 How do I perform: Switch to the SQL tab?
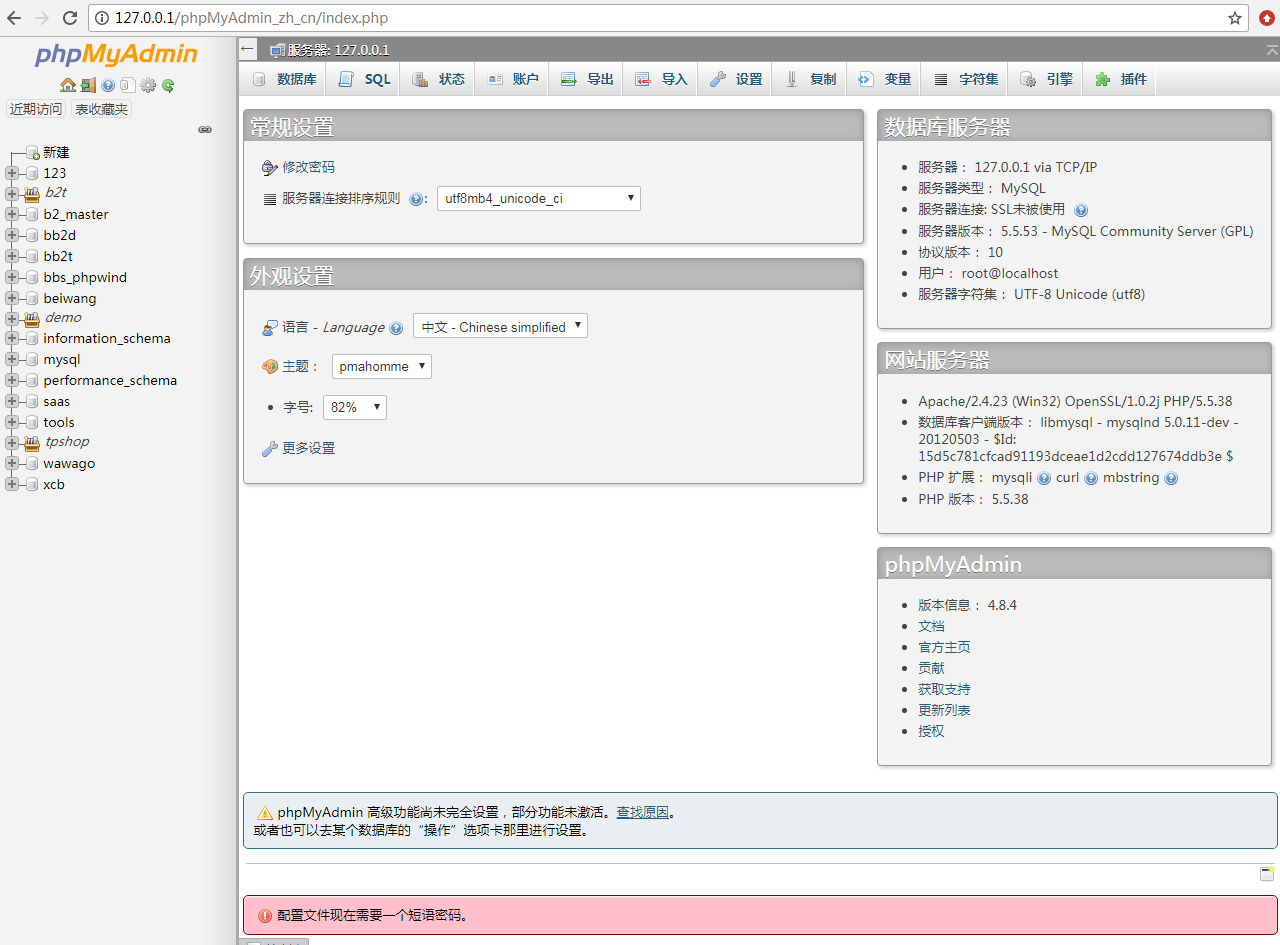point(362,78)
